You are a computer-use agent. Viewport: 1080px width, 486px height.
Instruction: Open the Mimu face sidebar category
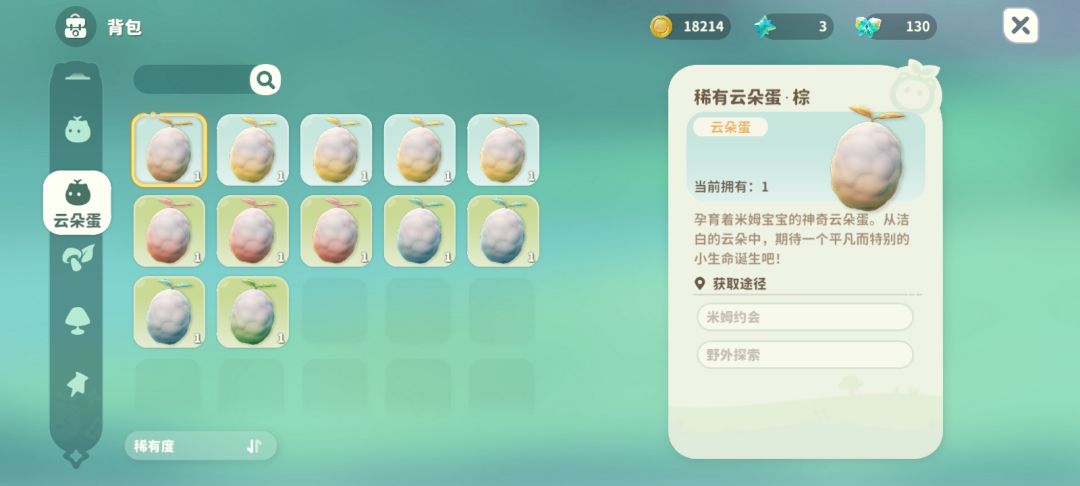point(77,129)
